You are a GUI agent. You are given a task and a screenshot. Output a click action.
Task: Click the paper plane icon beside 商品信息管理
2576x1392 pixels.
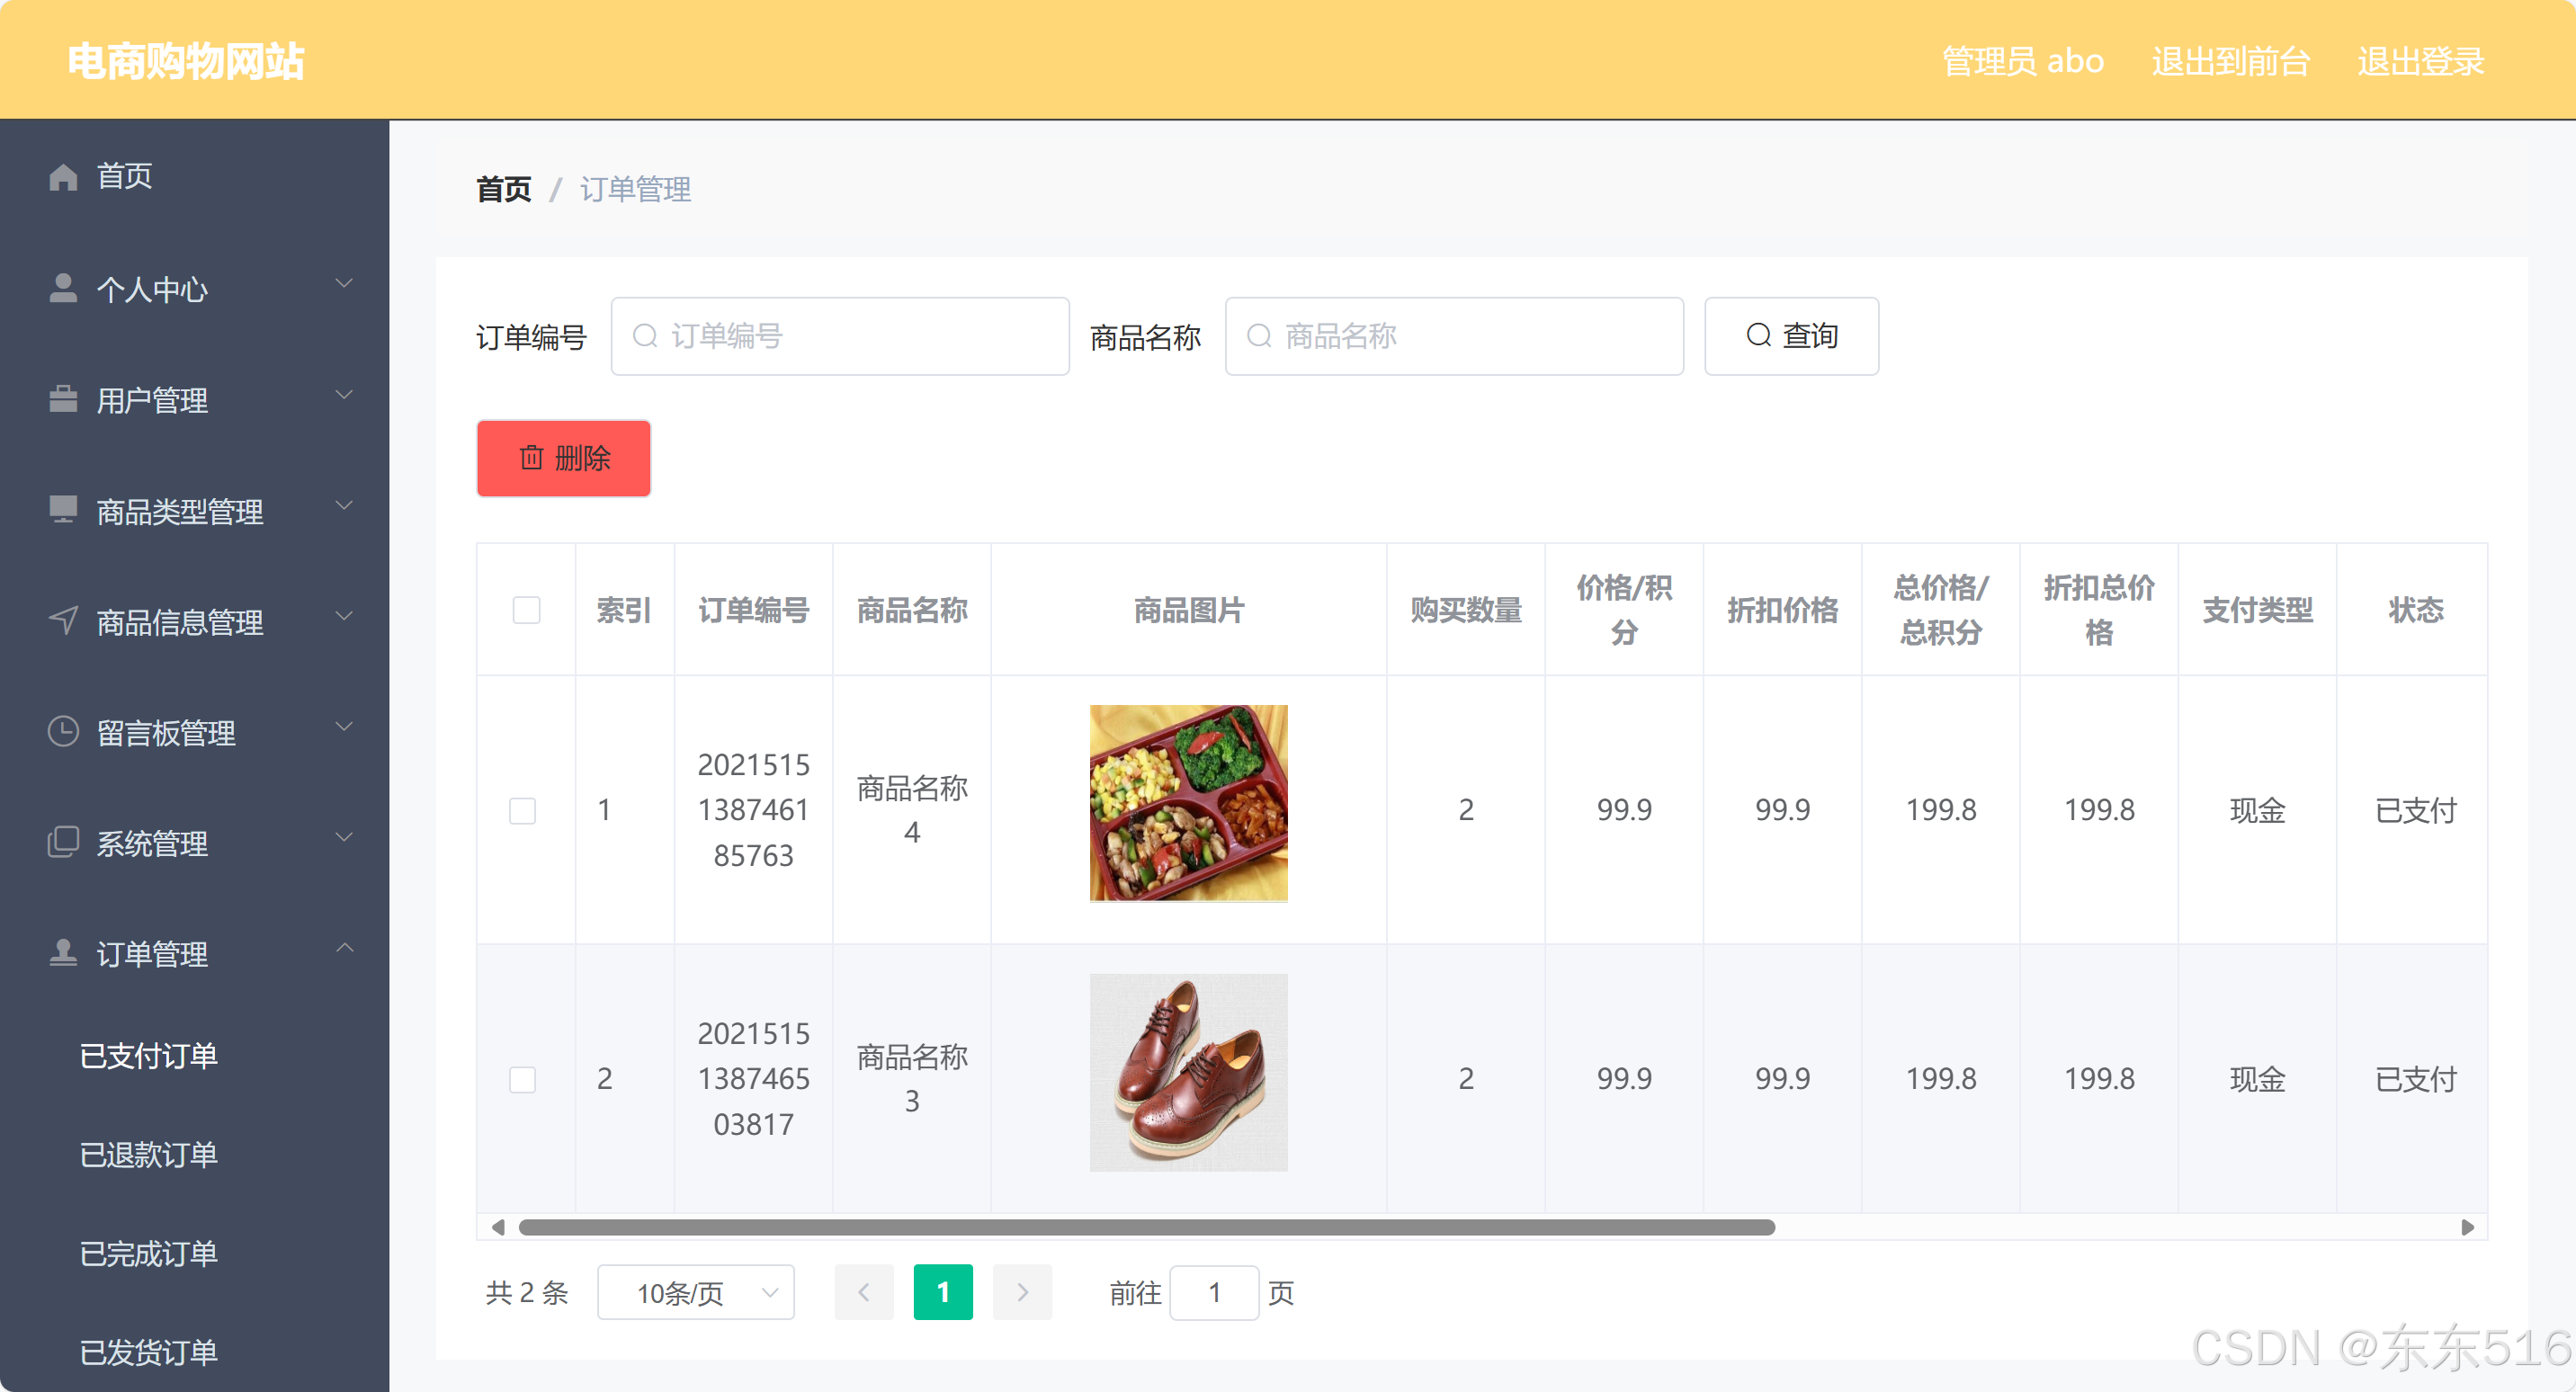pos(63,621)
